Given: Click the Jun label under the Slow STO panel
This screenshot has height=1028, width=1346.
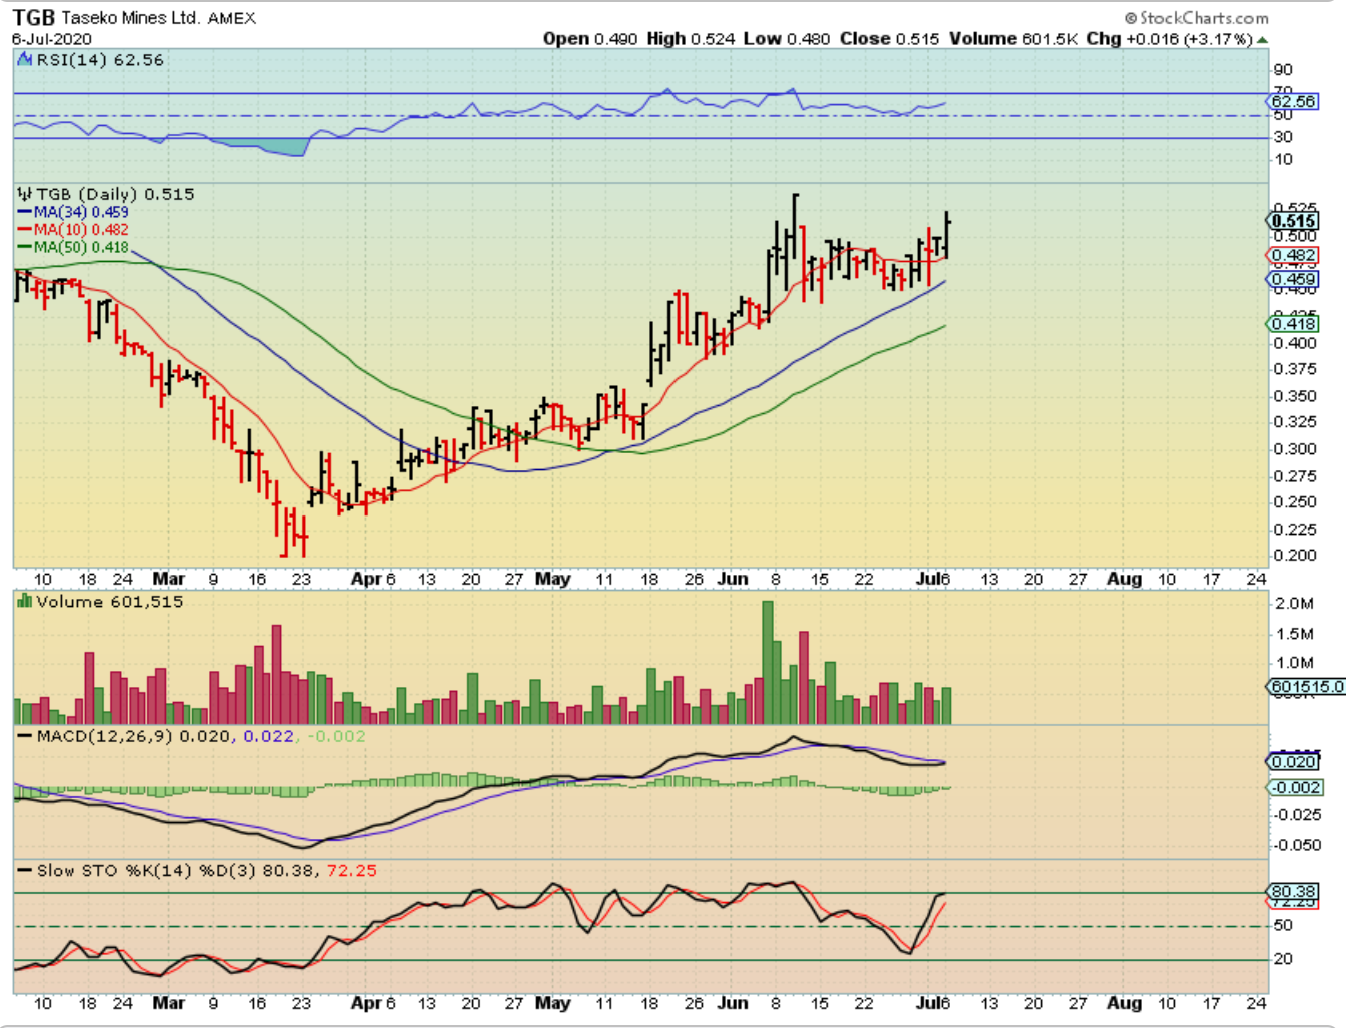Looking at the screenshot, I should pos(733,1003).
